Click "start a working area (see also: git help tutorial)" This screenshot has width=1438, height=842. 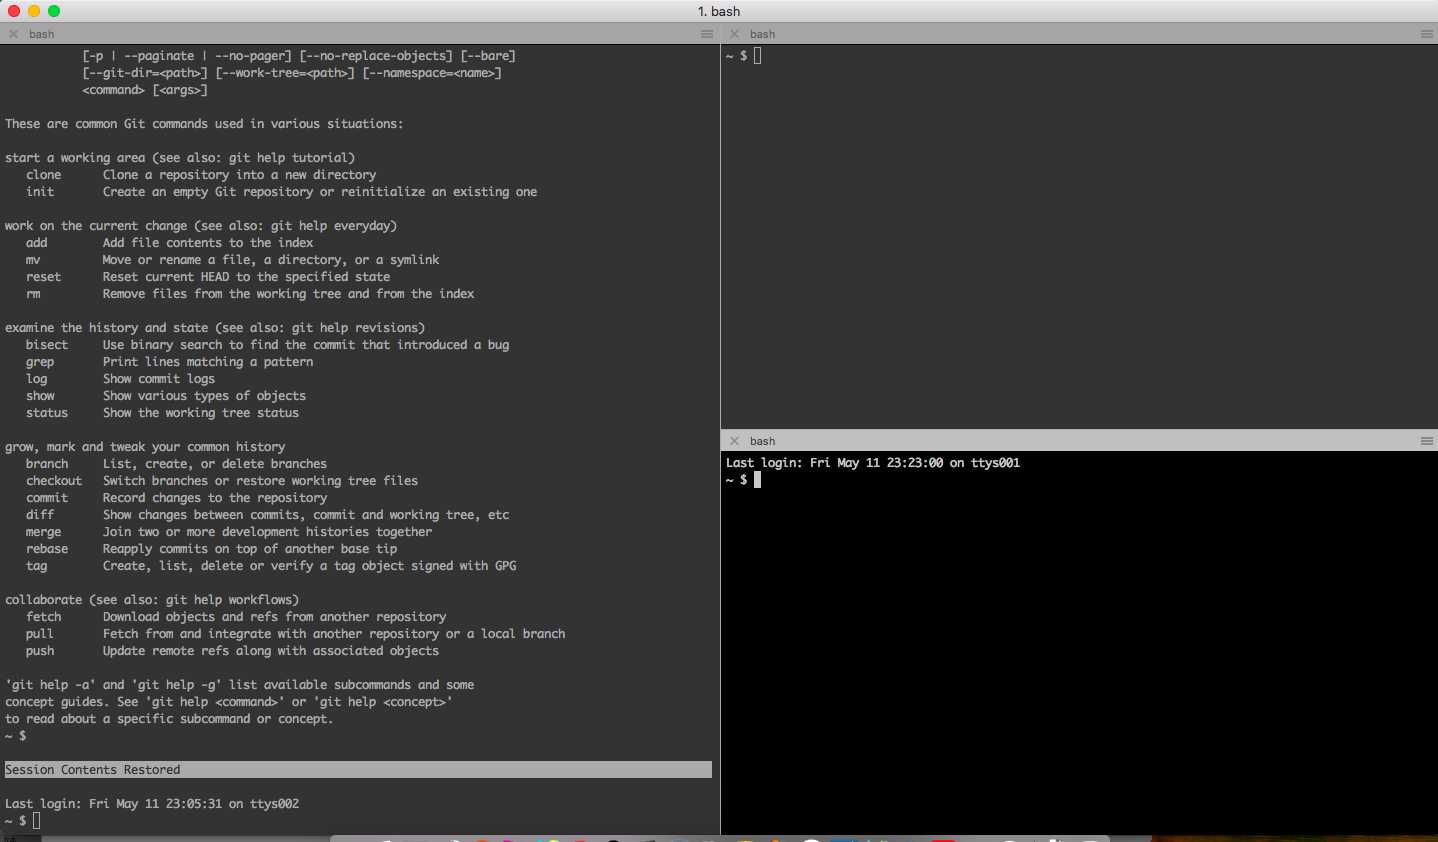[180, 158]
